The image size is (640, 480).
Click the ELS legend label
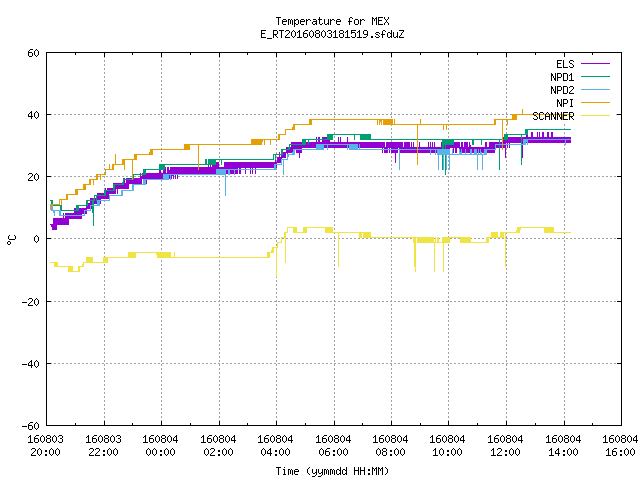tap(565, 64)
